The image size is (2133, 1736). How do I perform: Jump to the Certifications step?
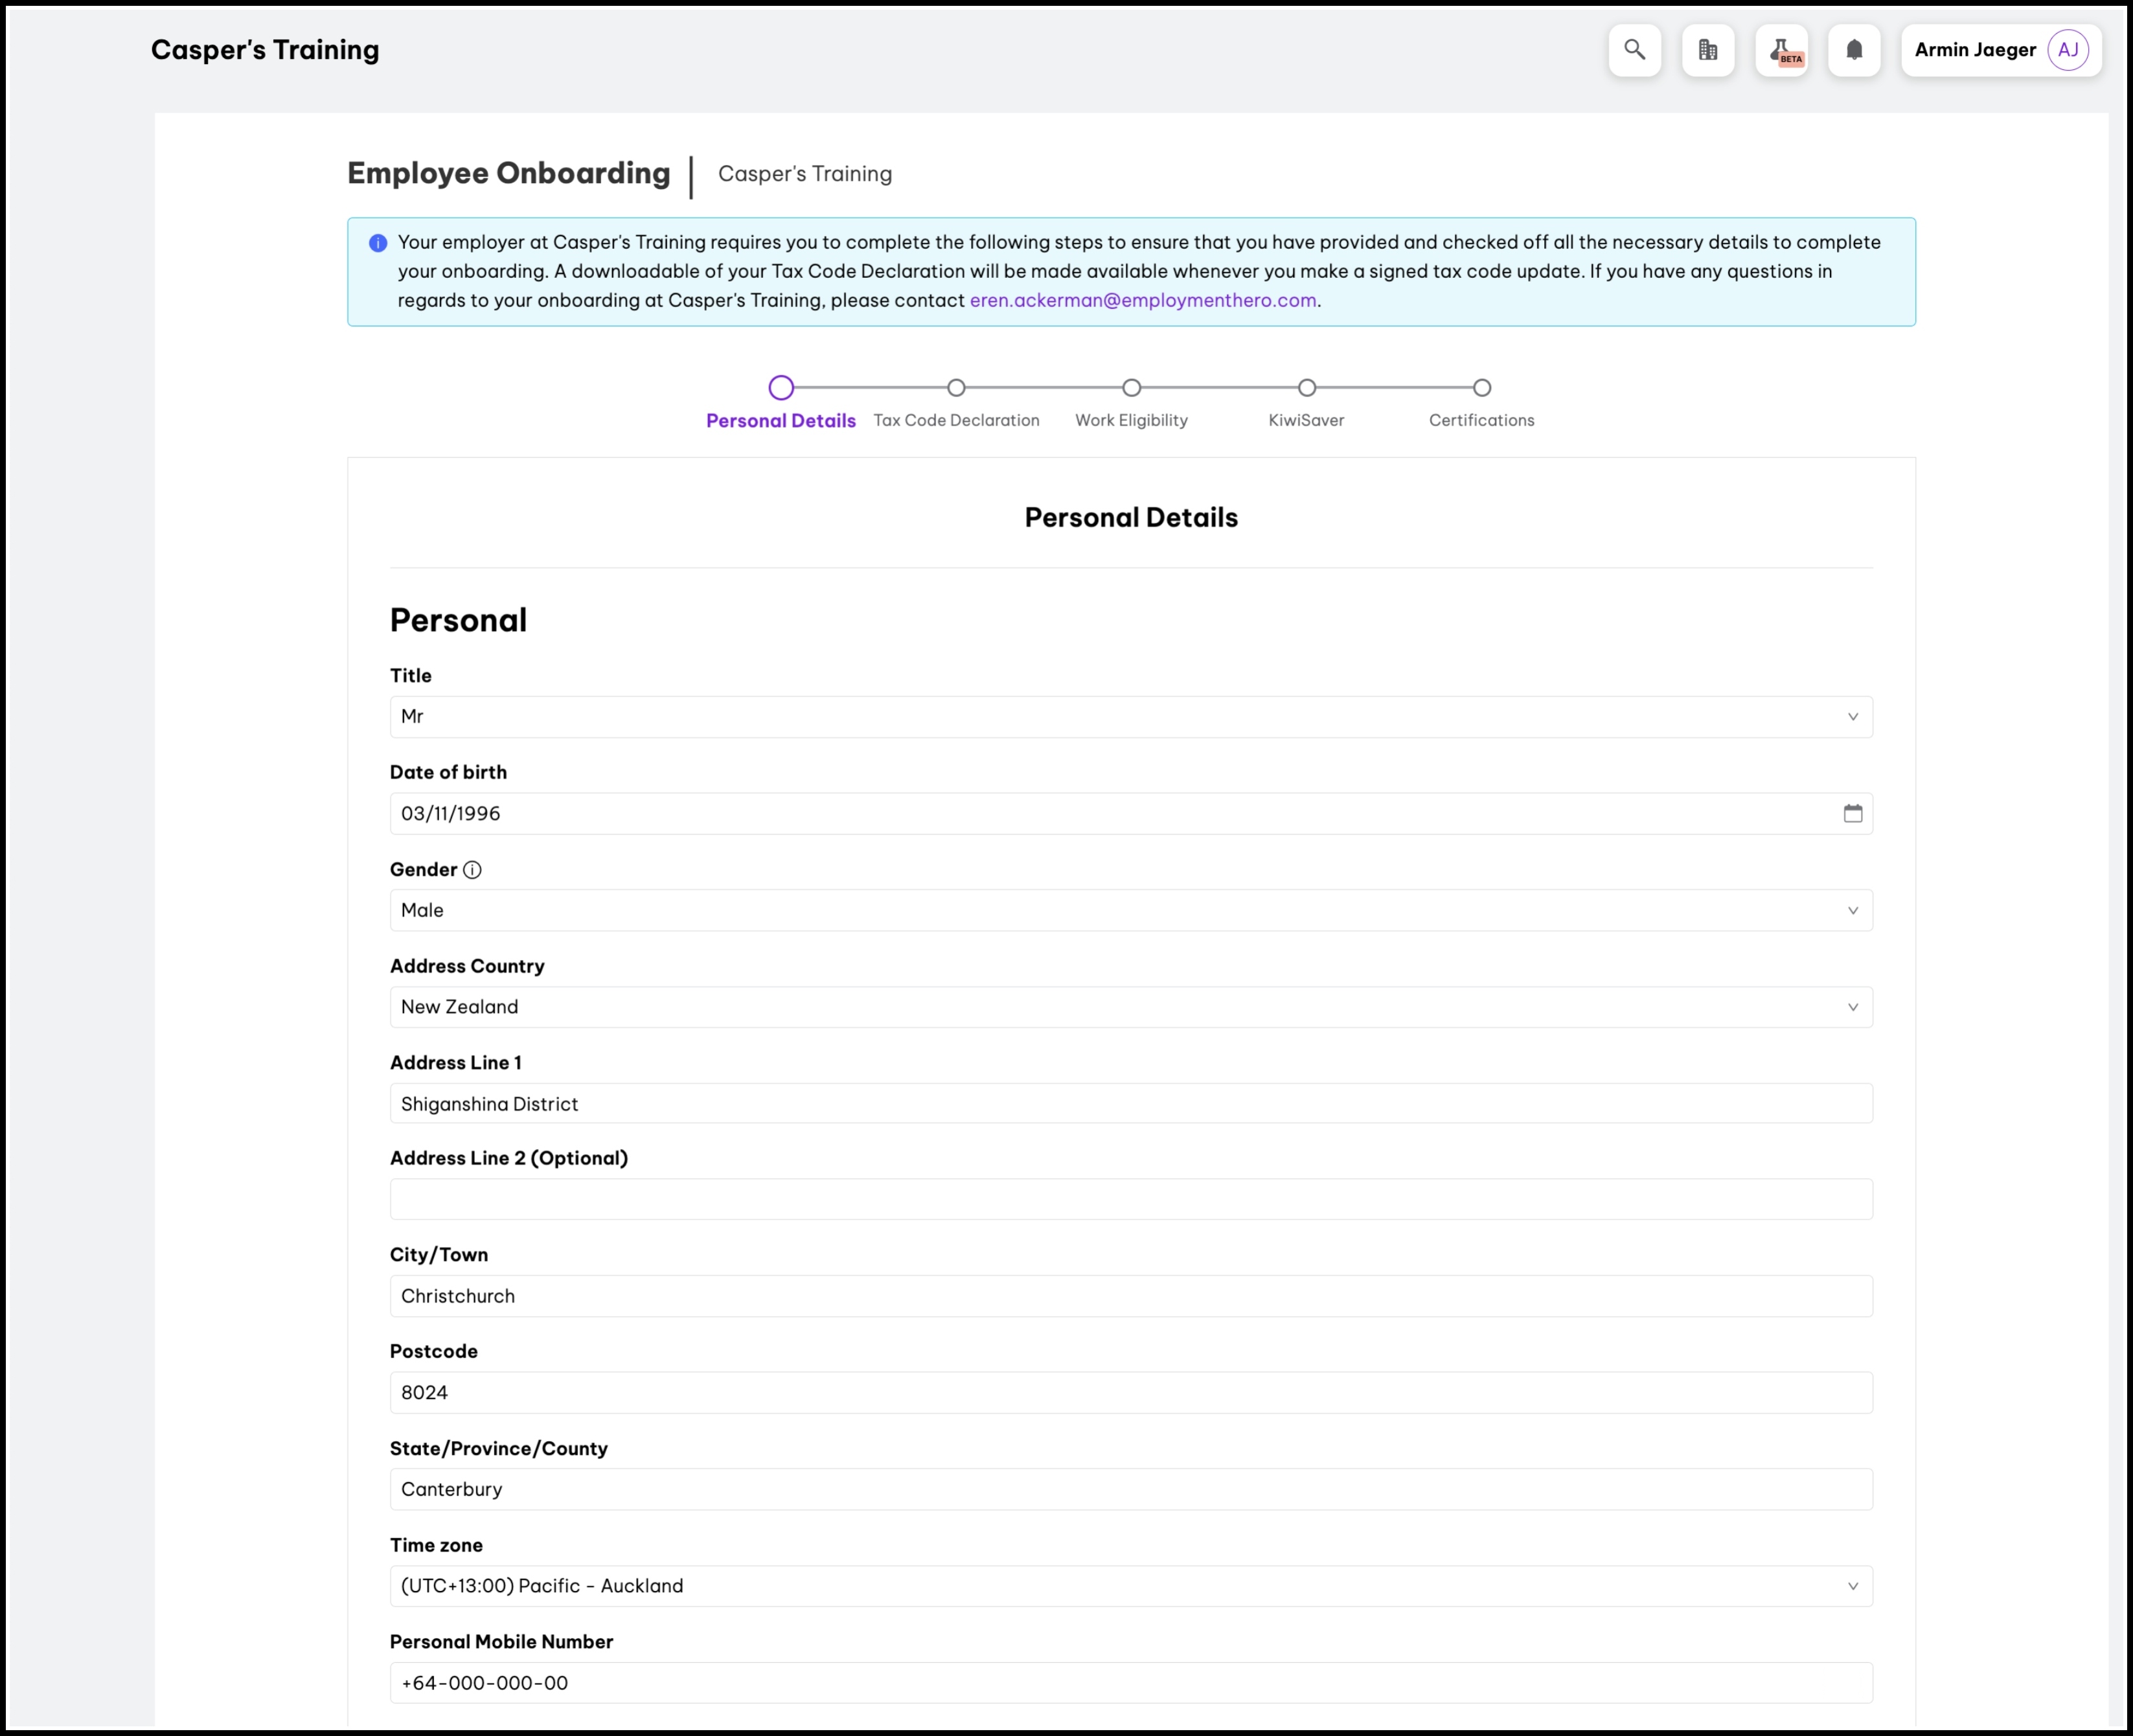click(1481, 388)
